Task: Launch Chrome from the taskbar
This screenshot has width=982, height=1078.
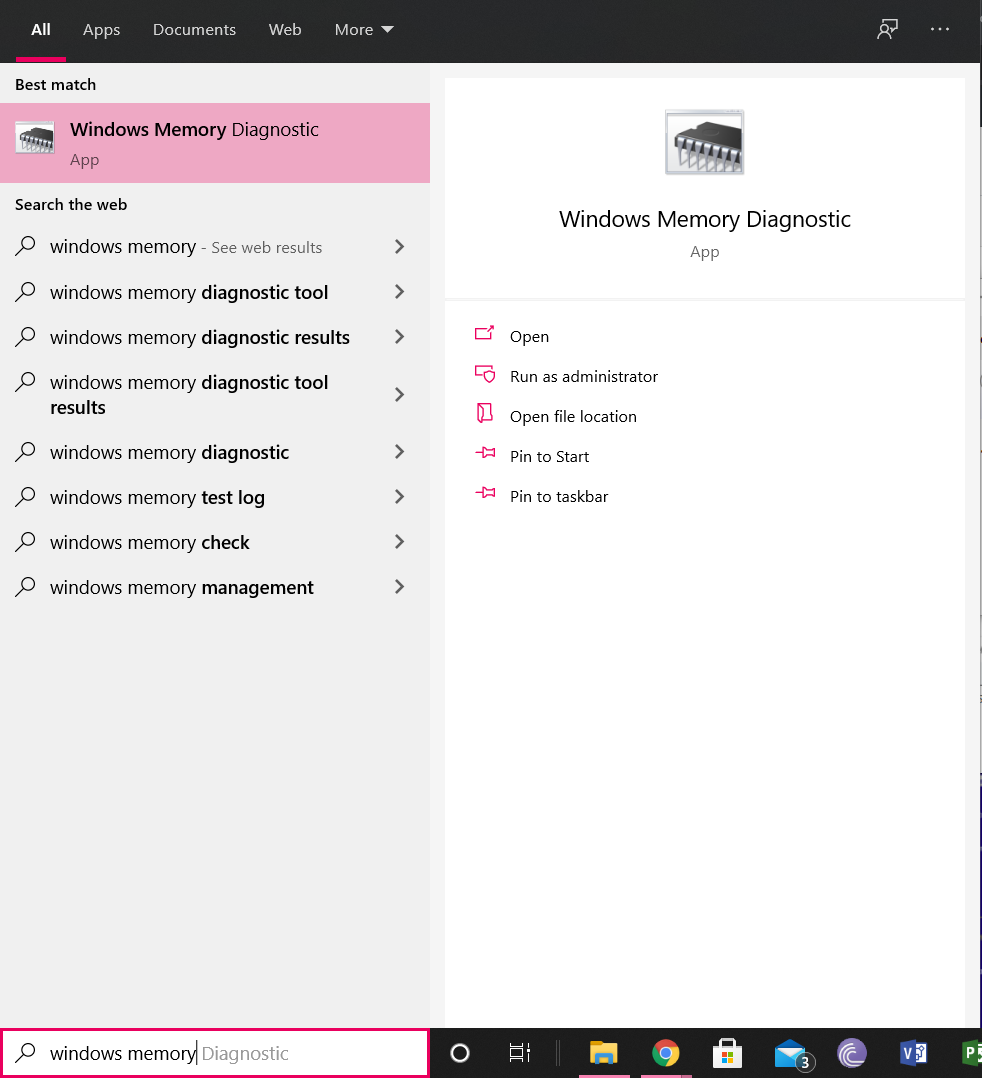Action: [666, 1053]
